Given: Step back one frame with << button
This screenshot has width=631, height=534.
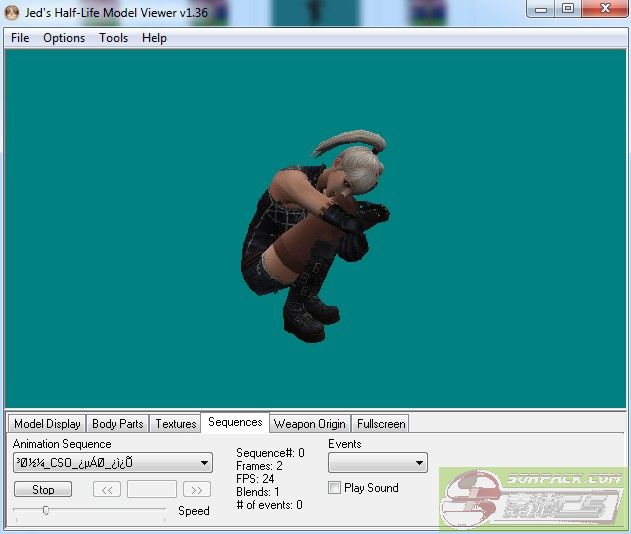Looking at the screenshot, I should coord(107,490).
